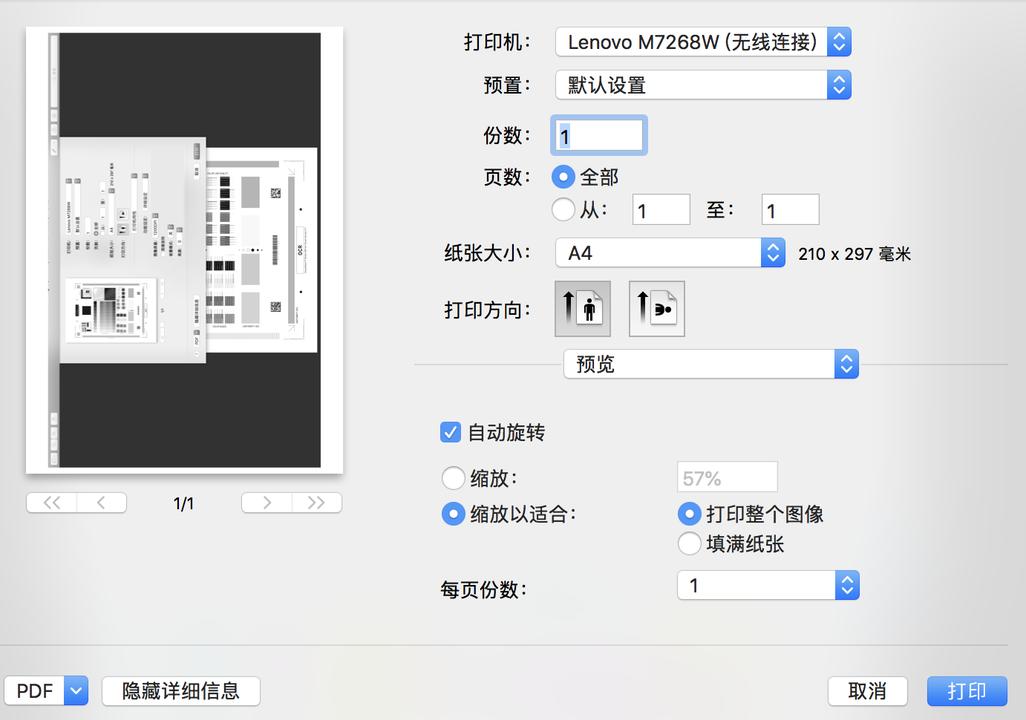
Task: Select landscape printing orientation
Action: click(x=656, y=308)
